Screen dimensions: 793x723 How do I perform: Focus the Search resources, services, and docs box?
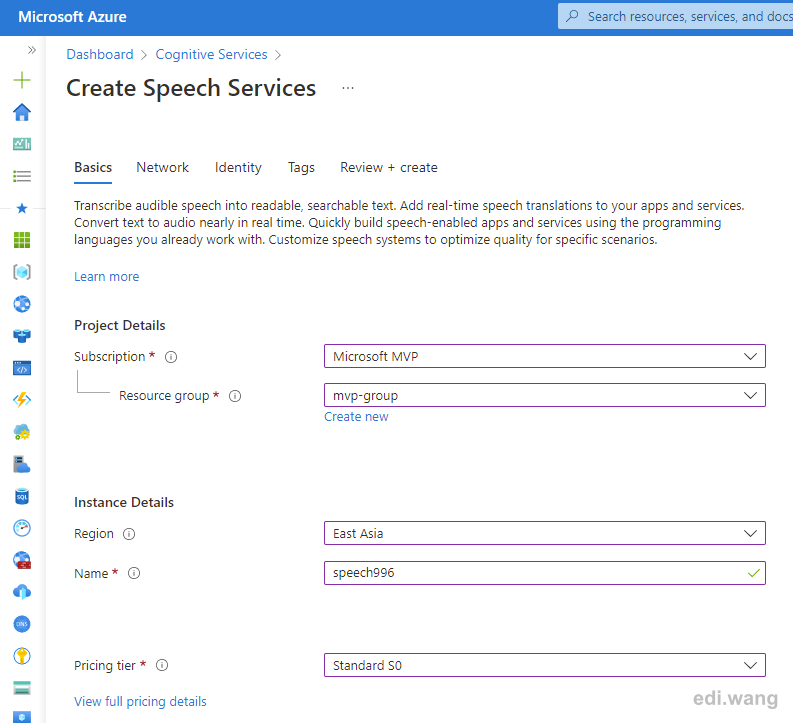(x=675, y=16)
